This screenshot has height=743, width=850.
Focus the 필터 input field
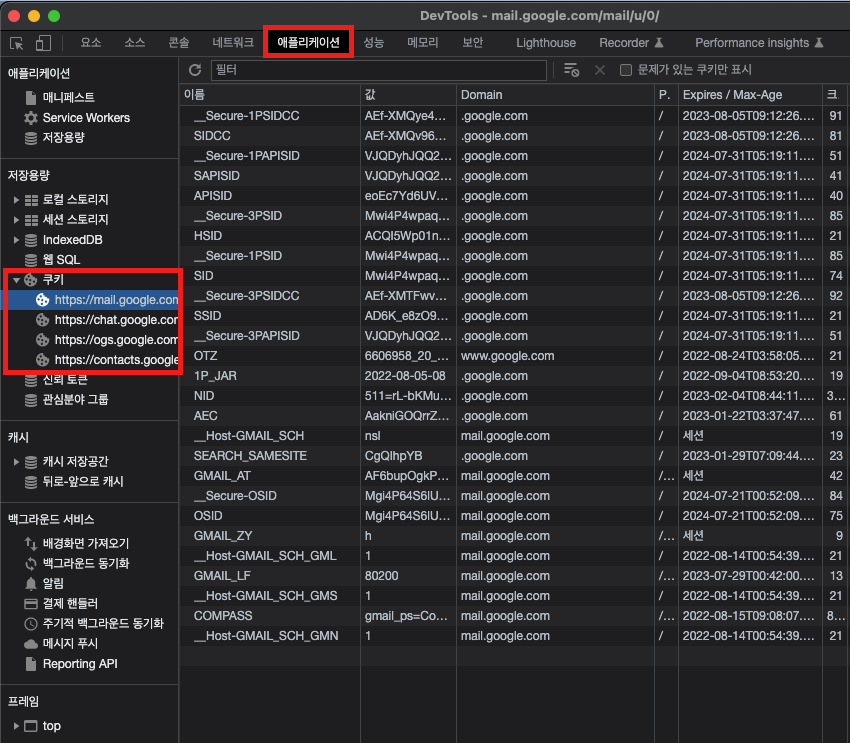coord(378,70)
